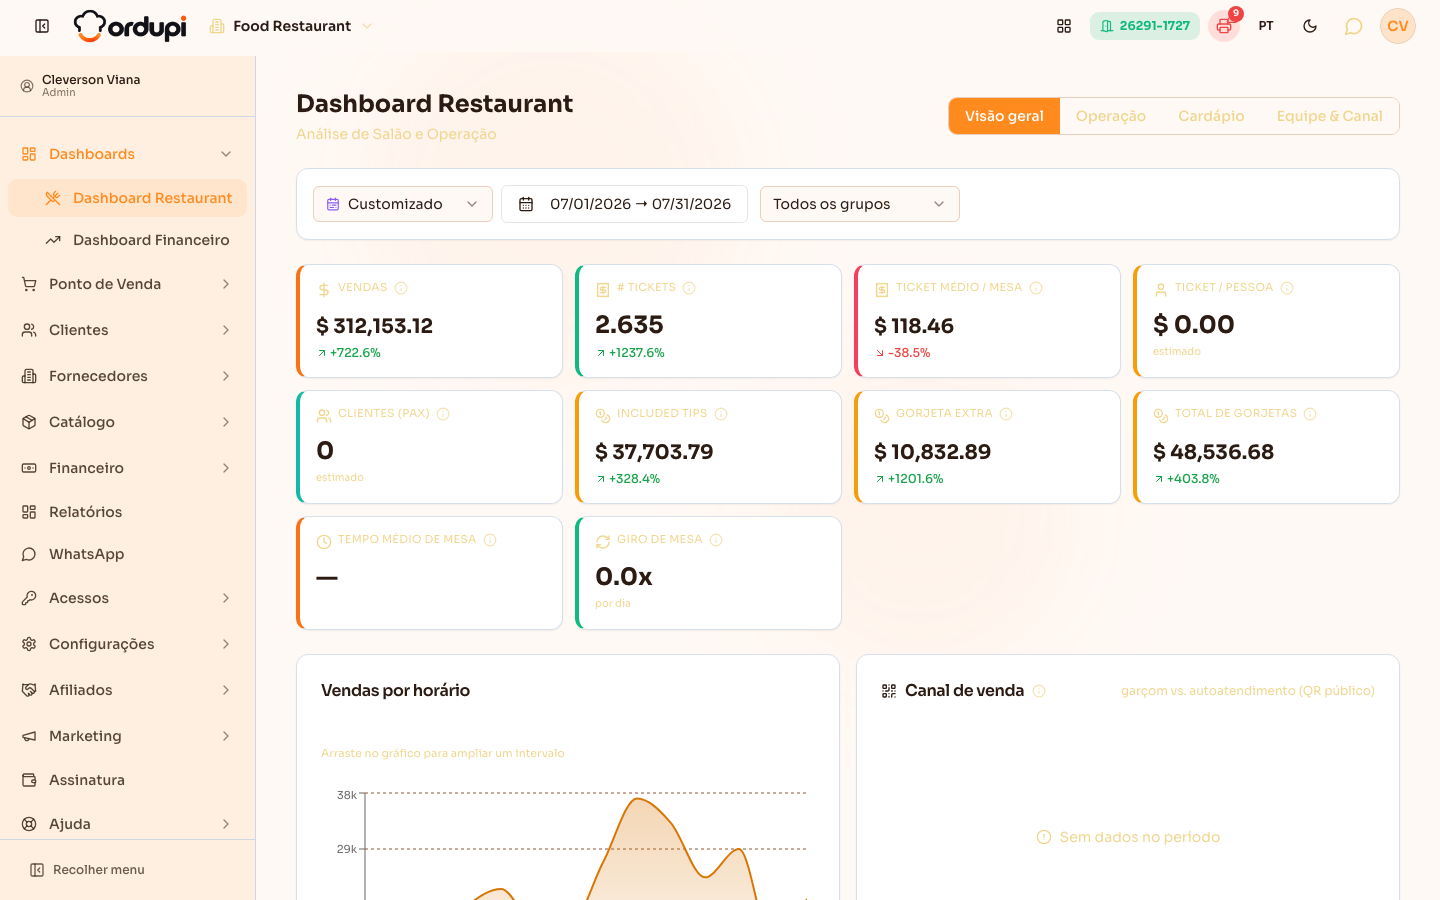Click the 2.635 tickets value
Viewport: 1440px width, 900px height.
(629, 325)
